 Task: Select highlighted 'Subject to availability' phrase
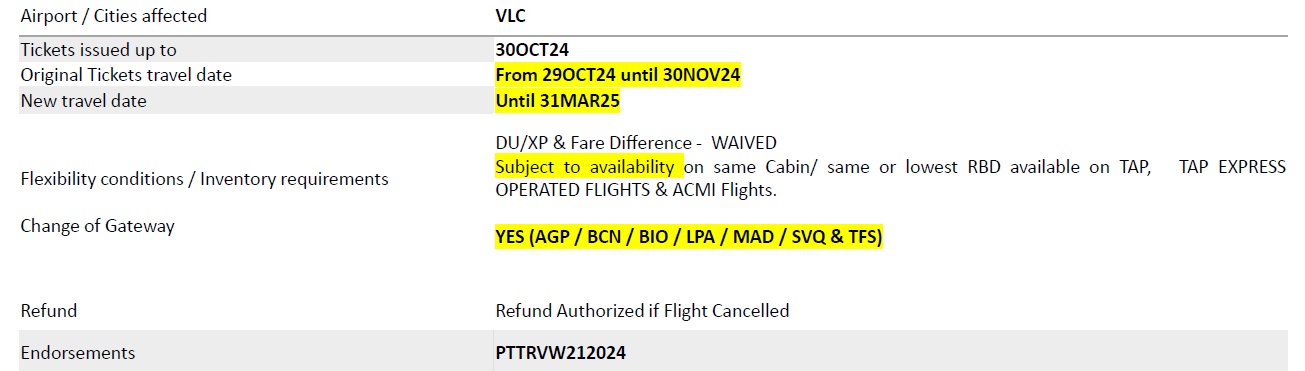coord(589,167)
